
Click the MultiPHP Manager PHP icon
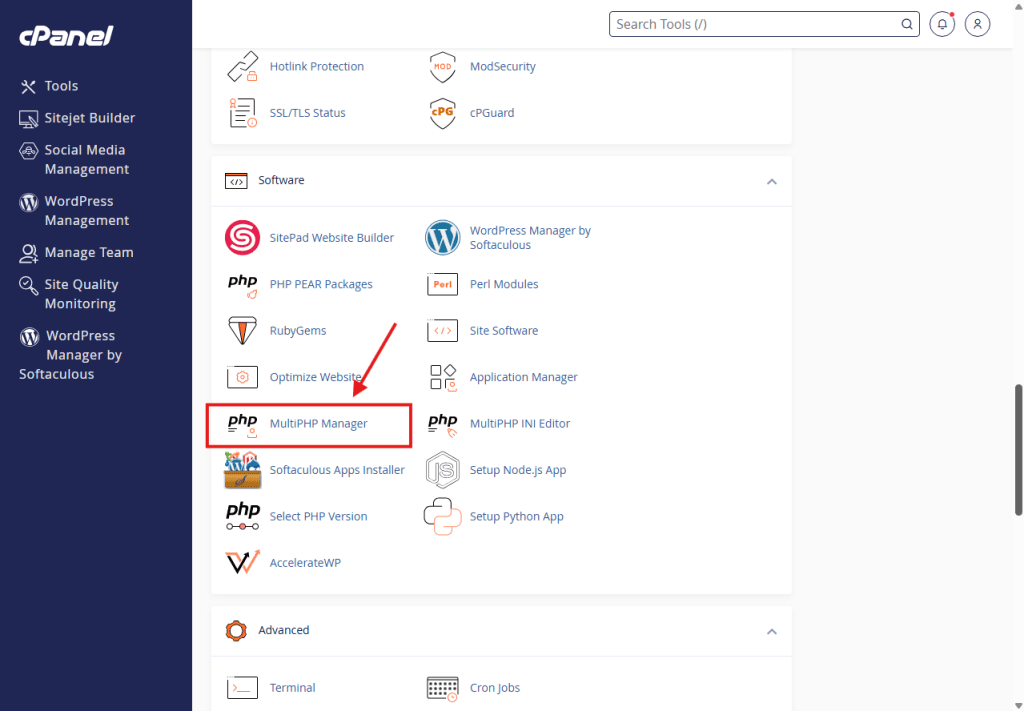click(242, 424)
